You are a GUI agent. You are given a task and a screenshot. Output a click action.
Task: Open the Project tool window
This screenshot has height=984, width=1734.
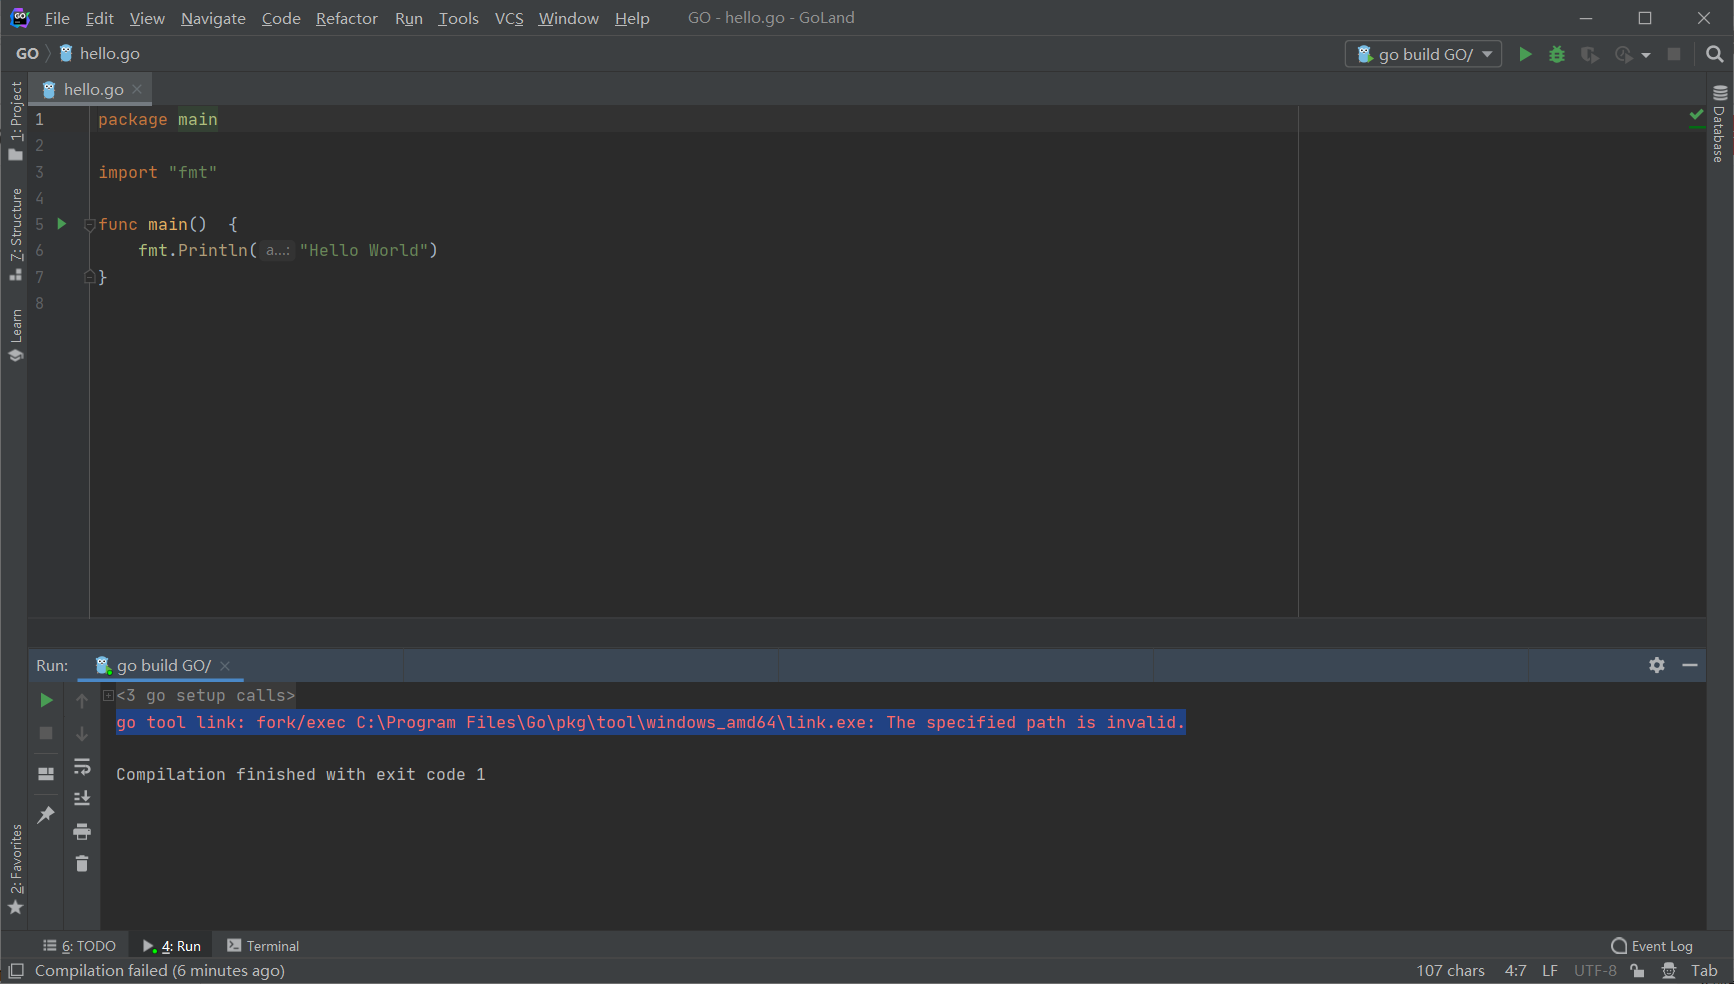[15, 120]
